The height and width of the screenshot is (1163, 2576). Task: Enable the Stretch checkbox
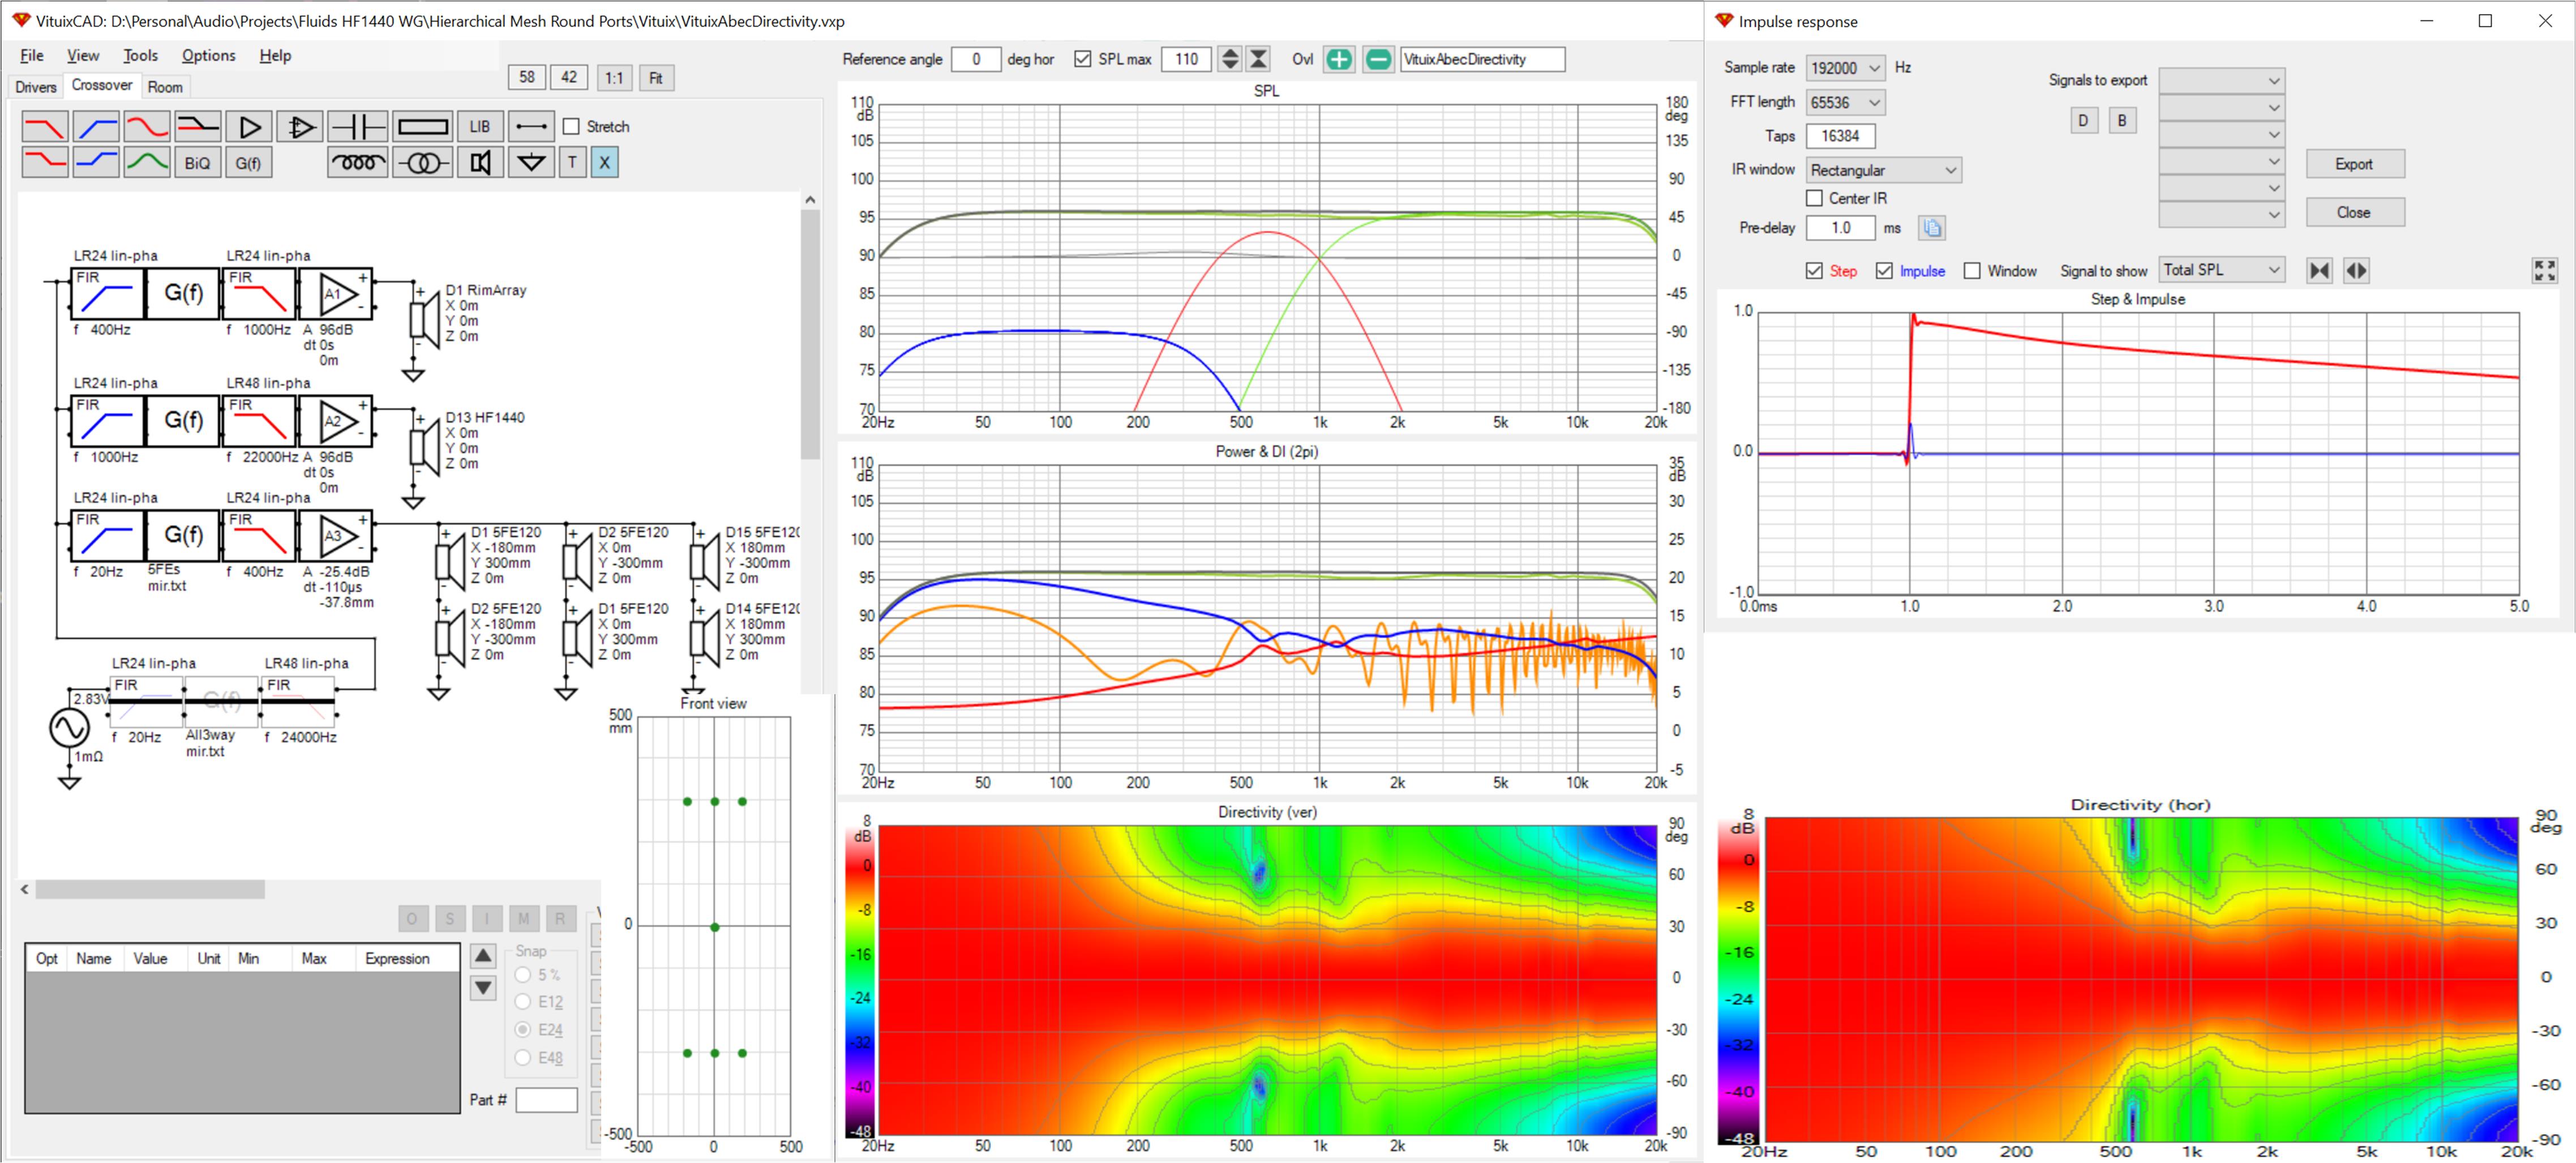coord(571,127)
